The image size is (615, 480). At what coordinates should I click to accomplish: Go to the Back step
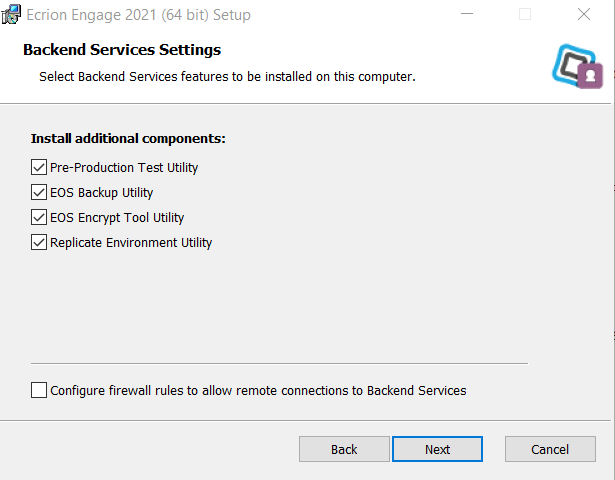(x=344, y=449)
